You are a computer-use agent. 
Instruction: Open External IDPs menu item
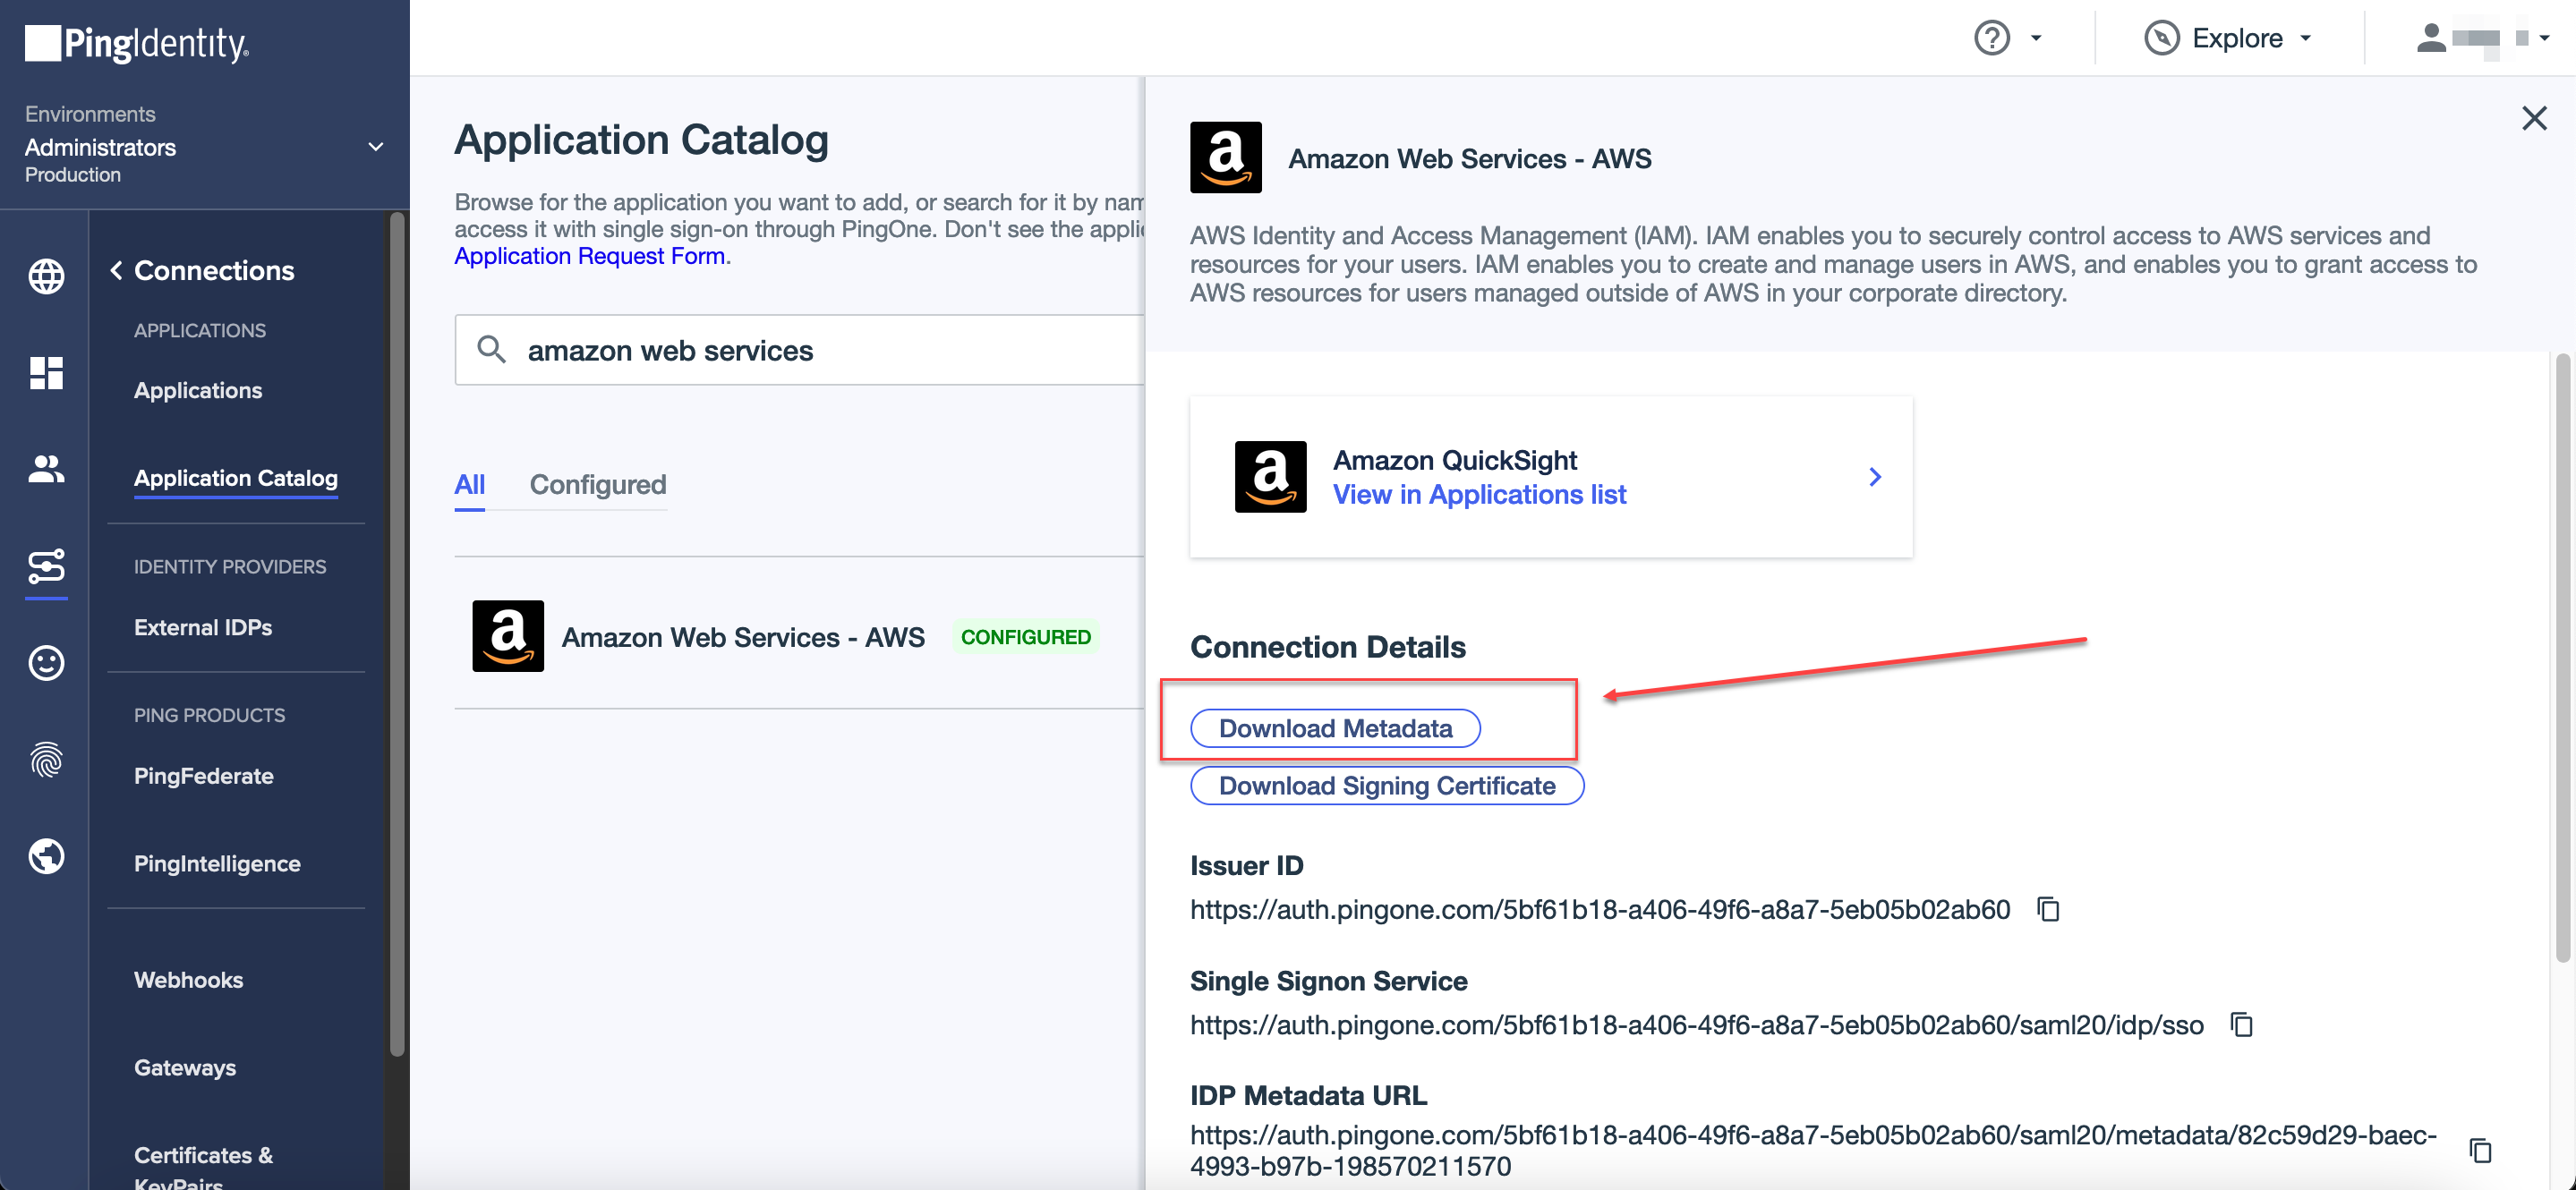pyautogui.click(x=203, y=627)
